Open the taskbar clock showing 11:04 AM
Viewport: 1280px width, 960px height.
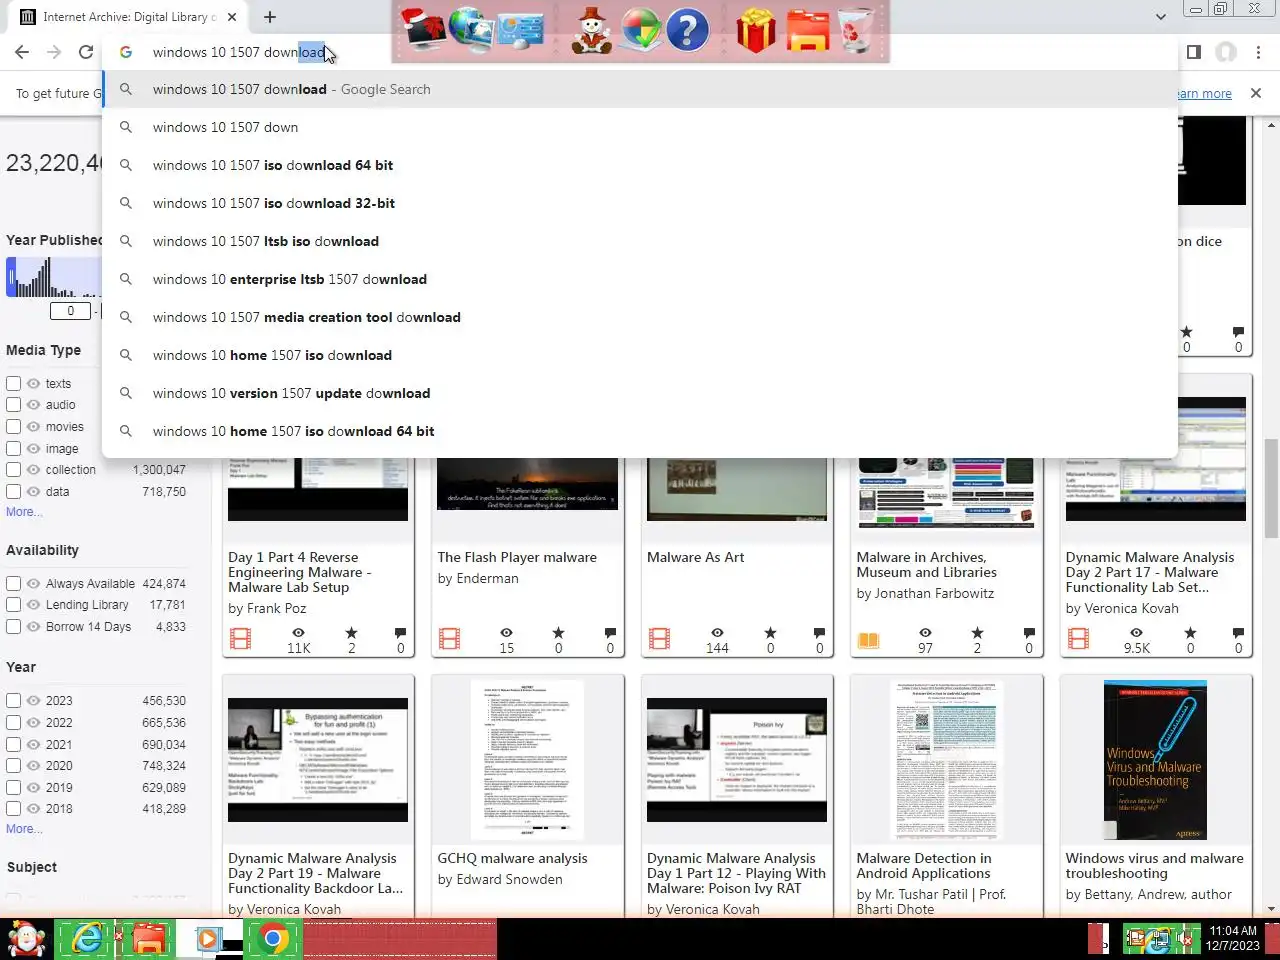(x=1232, y=938)
